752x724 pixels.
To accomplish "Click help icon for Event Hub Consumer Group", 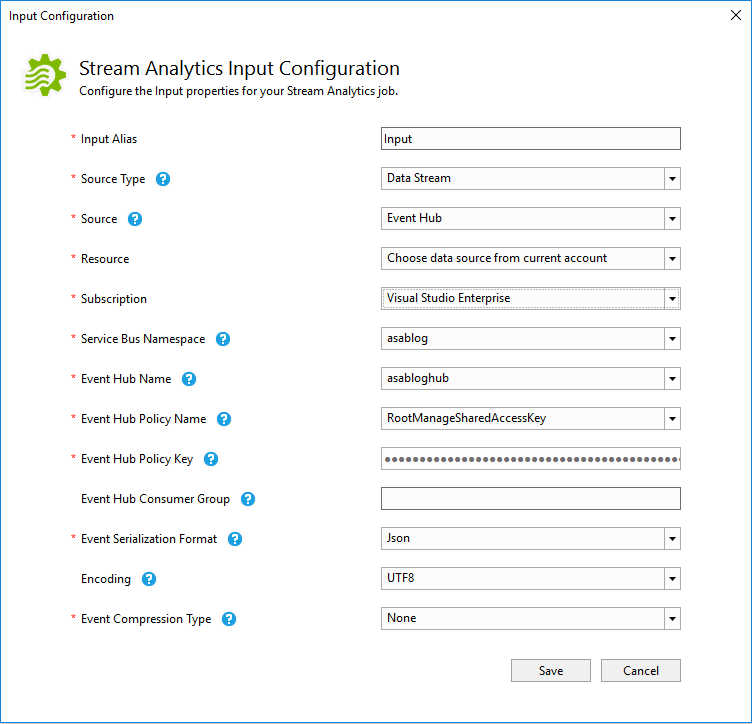I will (248, 499).
